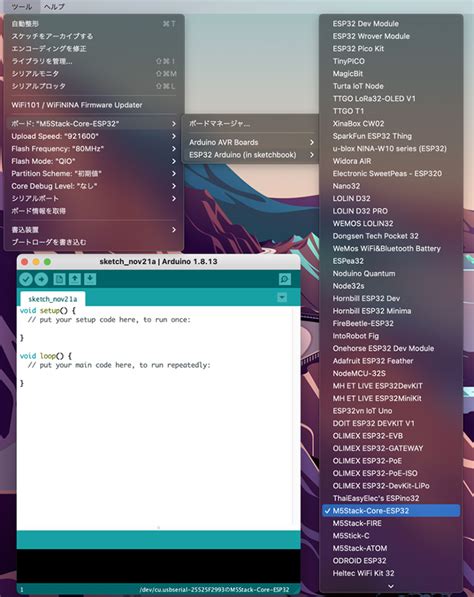
Task: Open シリアルモニタ menu entry
Action: click(94, 74)
